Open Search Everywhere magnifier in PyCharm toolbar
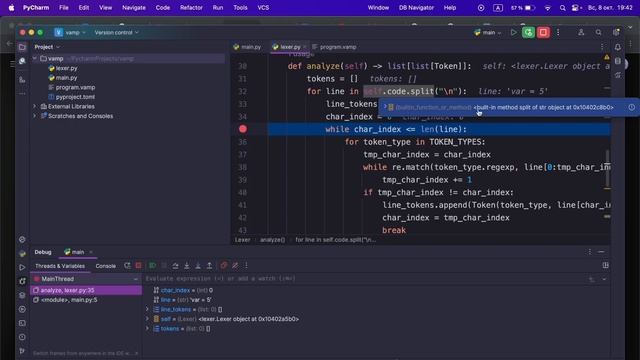 pyautogui.click(x=598, y=32)
